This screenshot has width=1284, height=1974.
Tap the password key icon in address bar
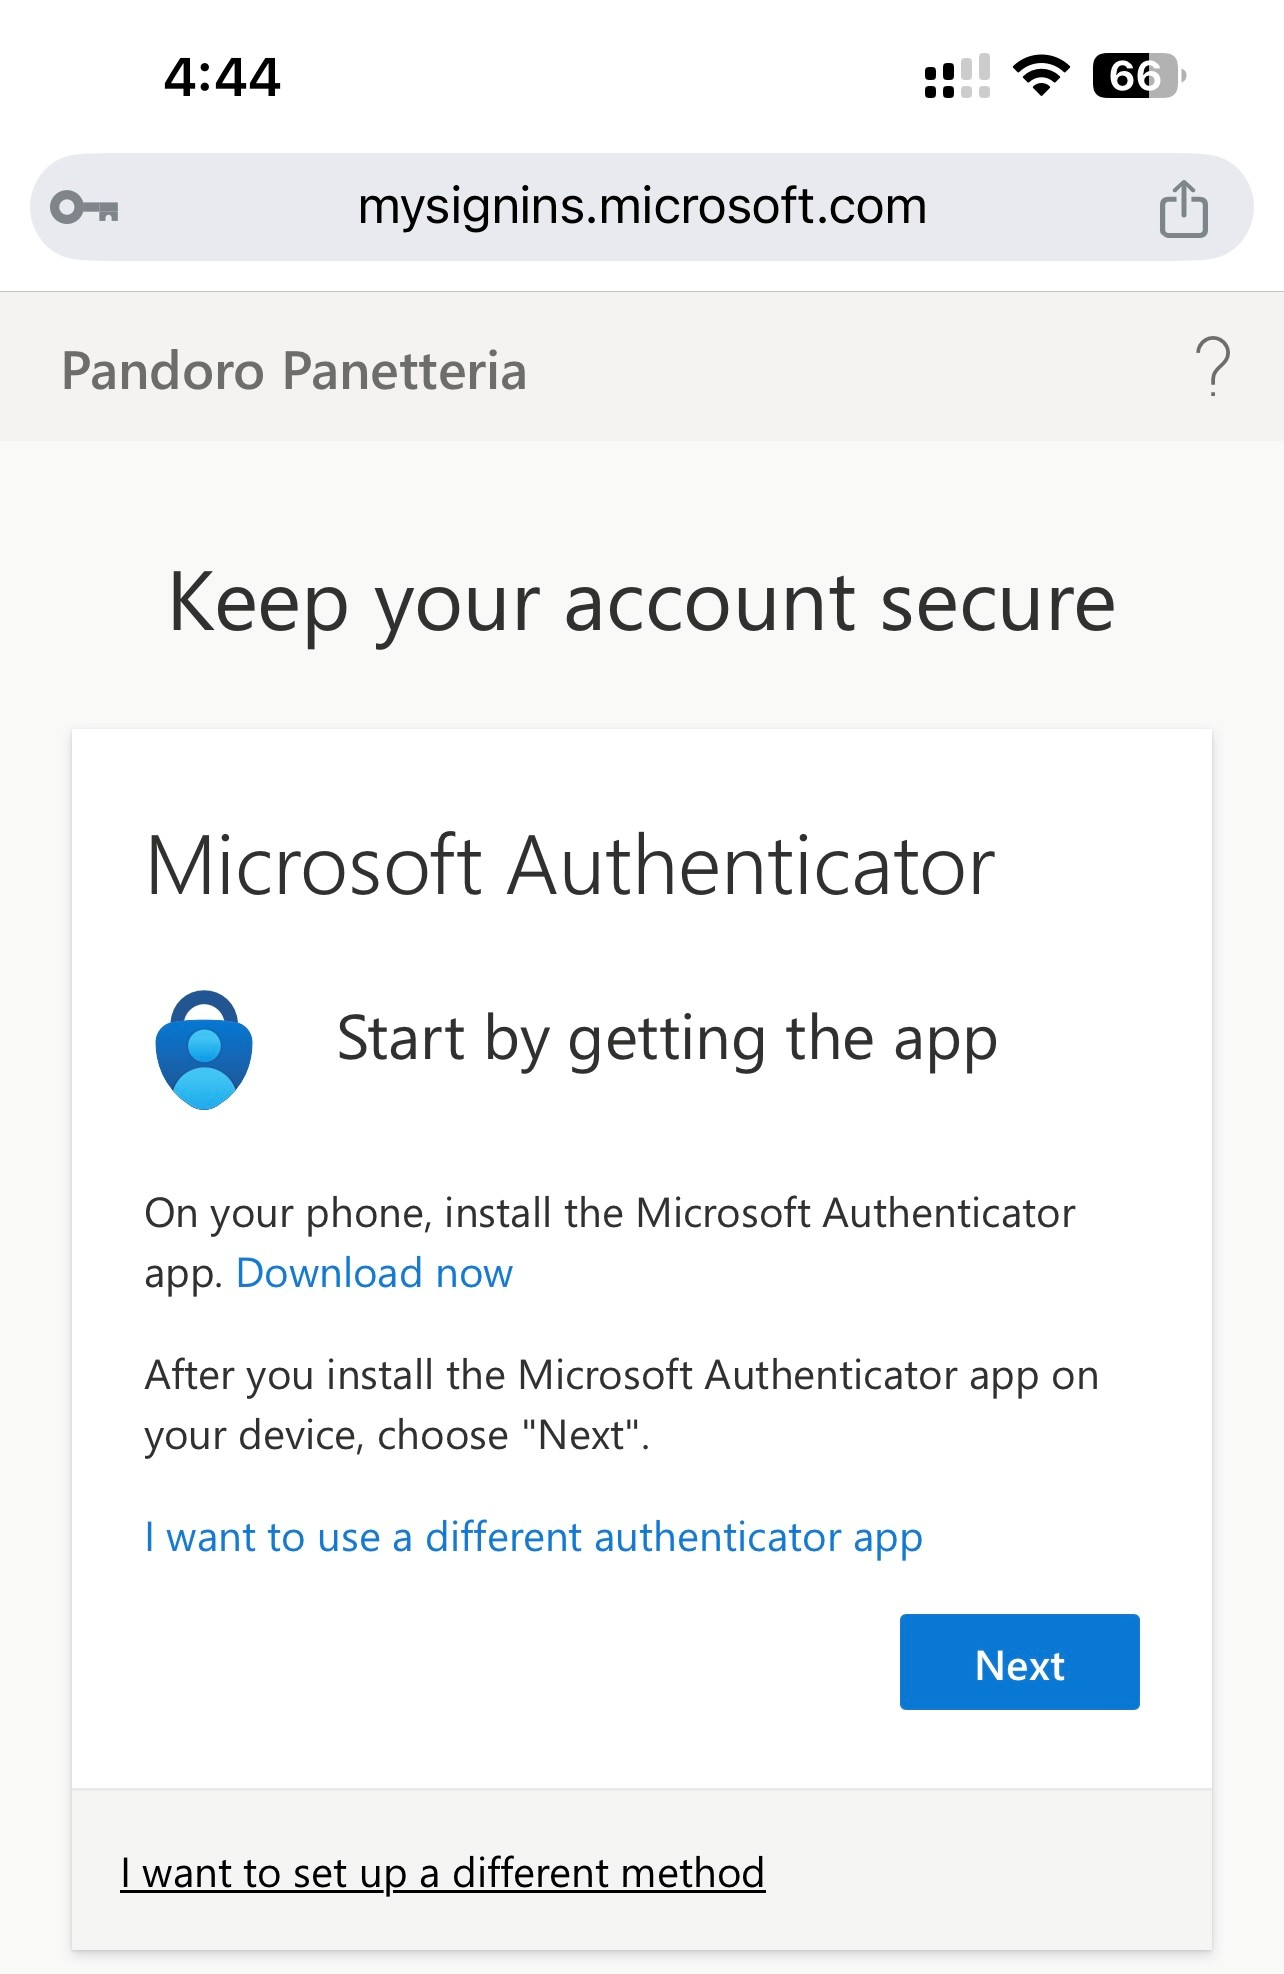click(85, 208)
